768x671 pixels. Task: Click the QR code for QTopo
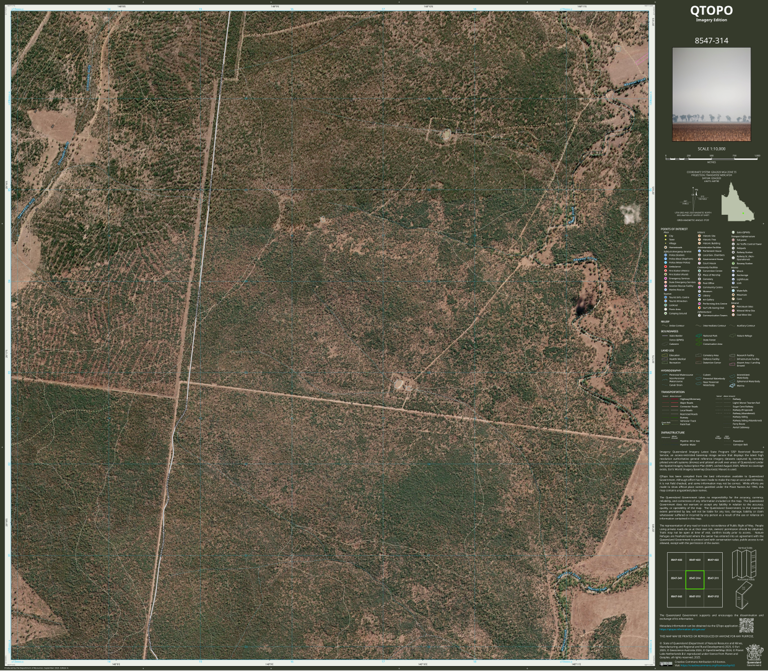click(x=746, y=625)
